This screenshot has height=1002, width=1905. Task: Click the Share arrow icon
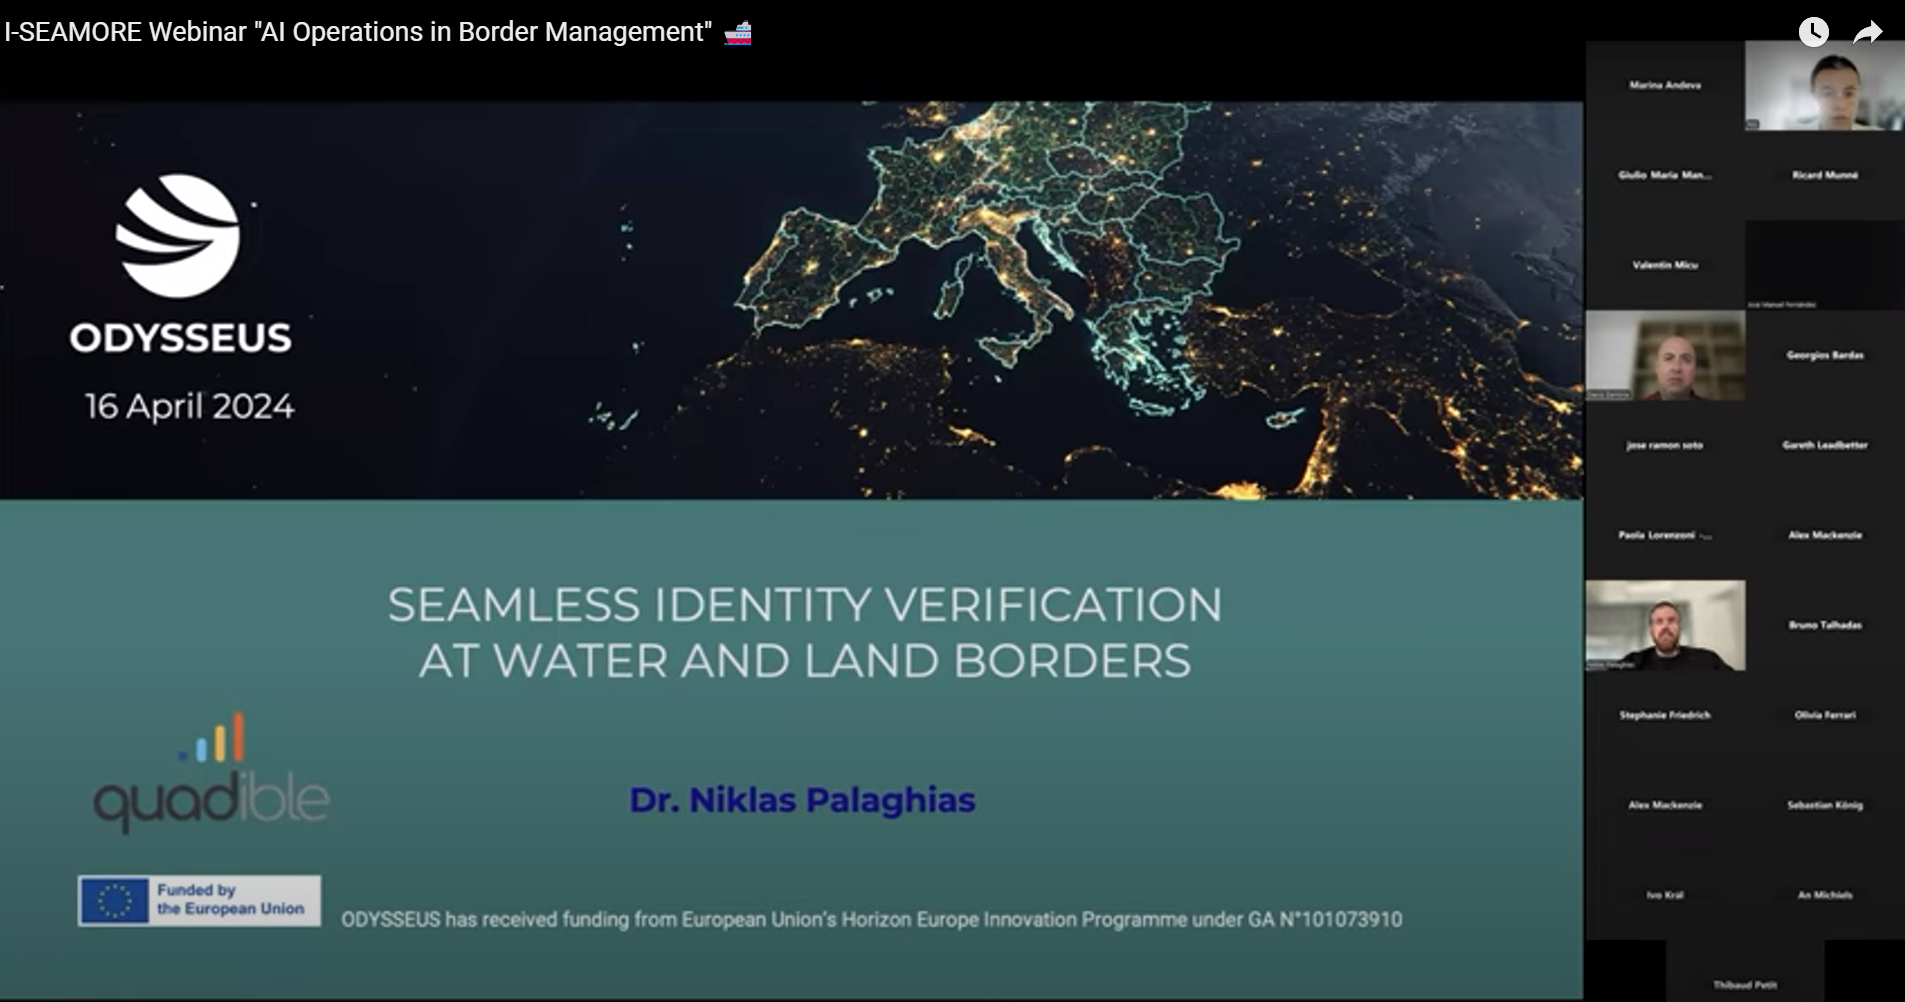click(1867, 33)
